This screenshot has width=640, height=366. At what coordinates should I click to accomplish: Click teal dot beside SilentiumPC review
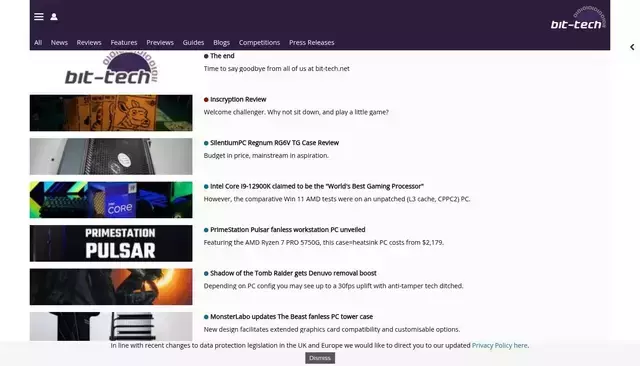tap(206, 143)
